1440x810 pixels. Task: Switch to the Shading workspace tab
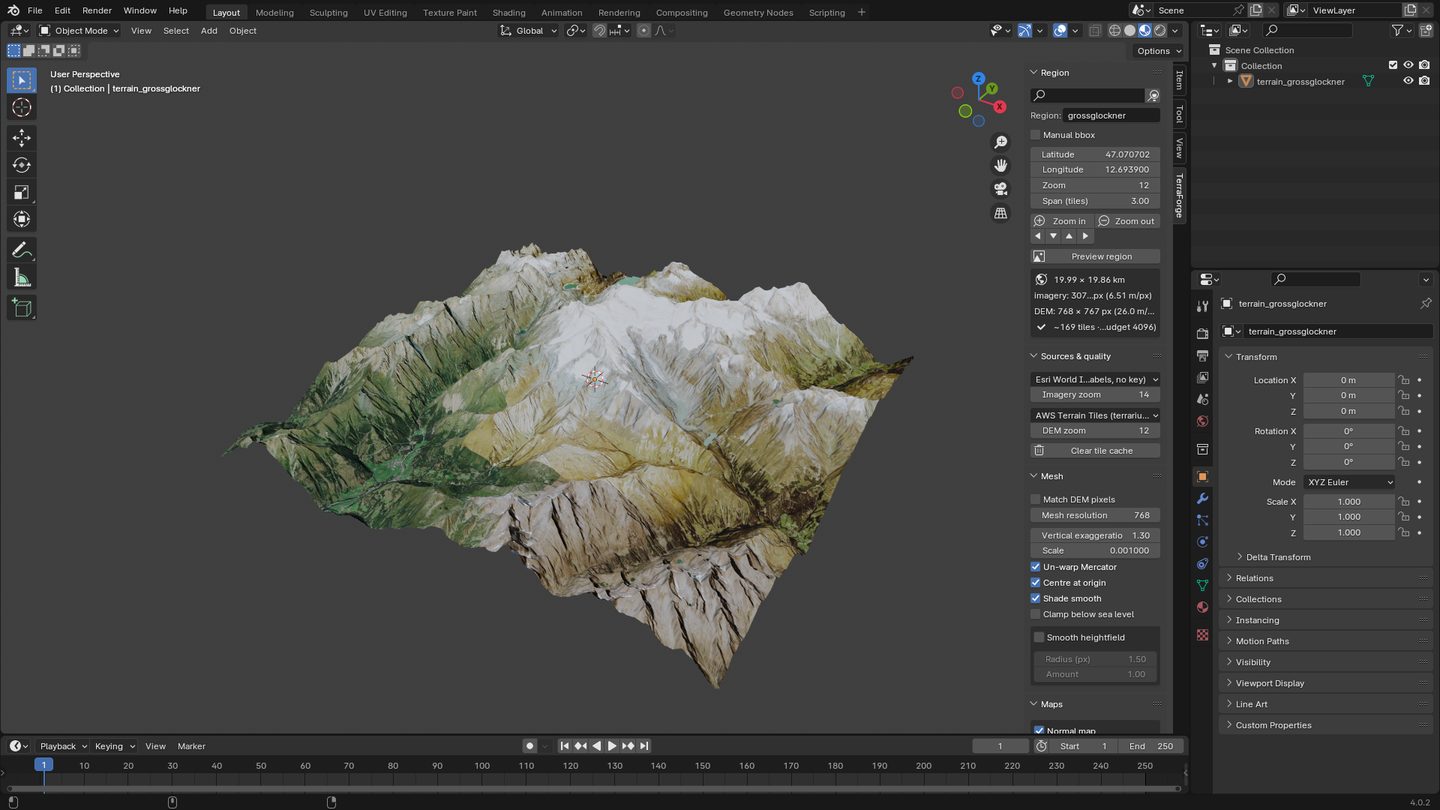(509, 12)
